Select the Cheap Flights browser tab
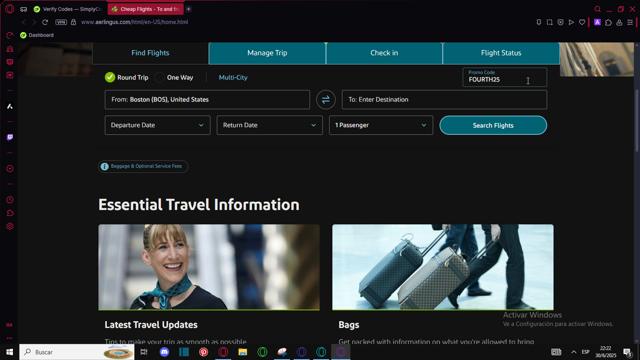The height and width of the screenshot is (360, 640). (146, 9)
